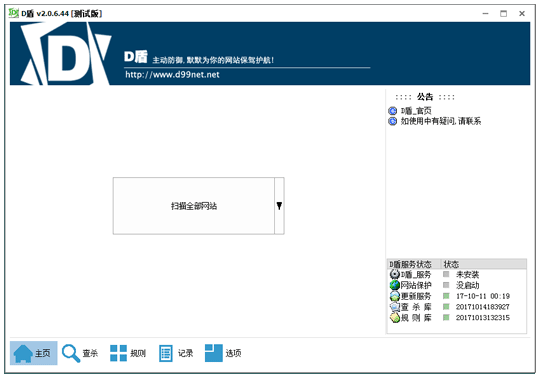Open the 选项 options tab
Image resolution: width=544 pixels, height=383 pixels.
(x=223, y=353)
